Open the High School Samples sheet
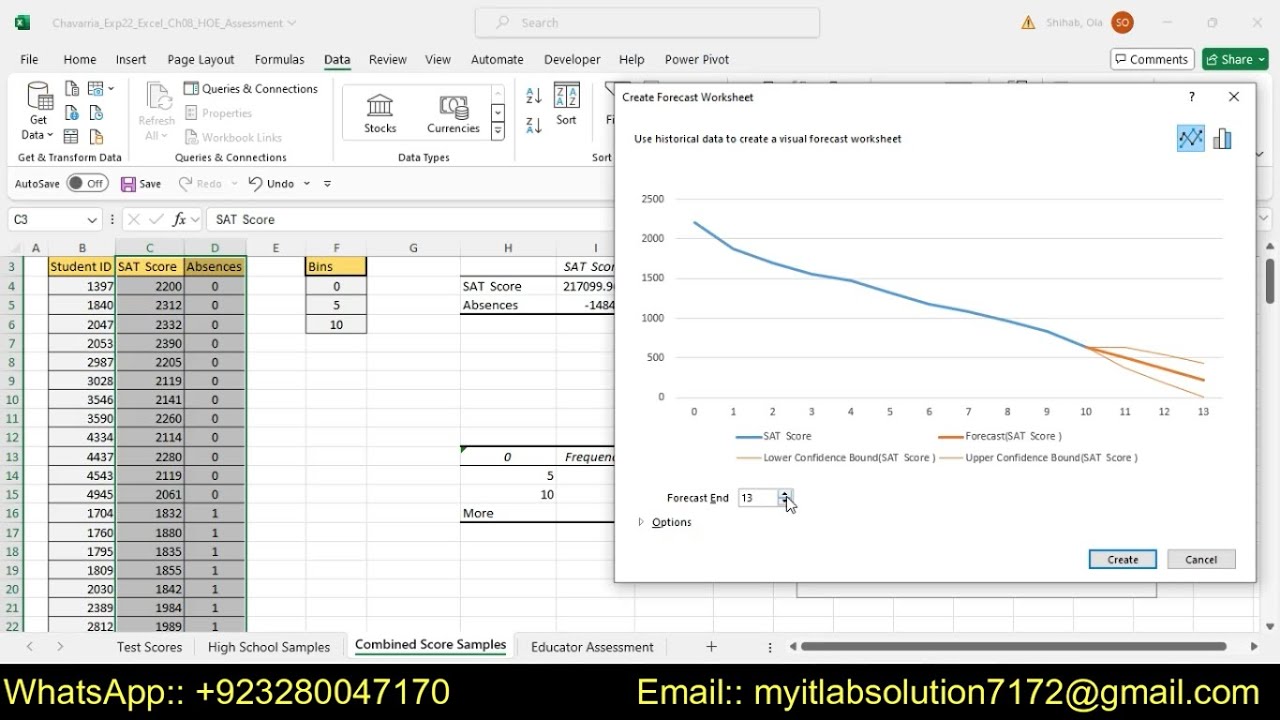 (269, 647)
